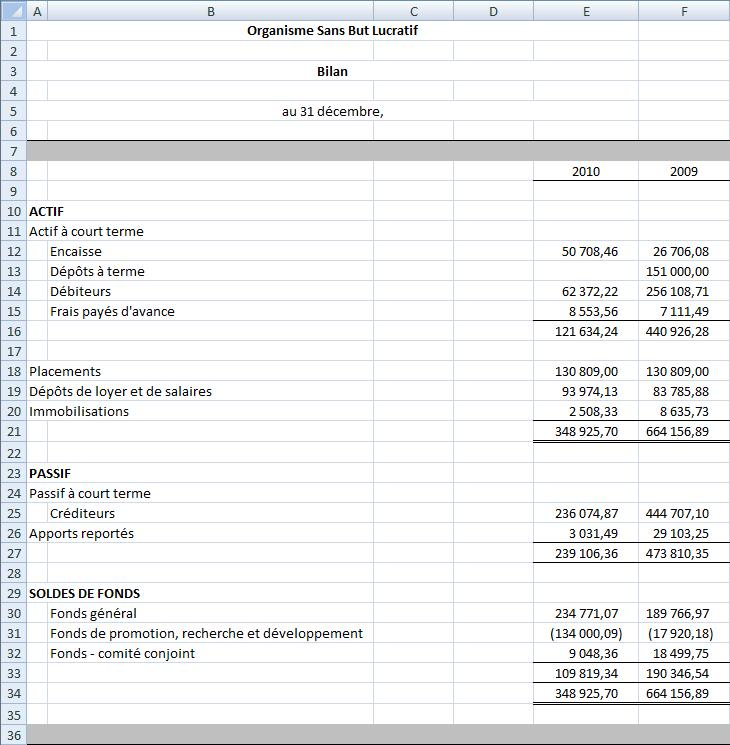
Task: Select the column E header
Action: point(585,11)
